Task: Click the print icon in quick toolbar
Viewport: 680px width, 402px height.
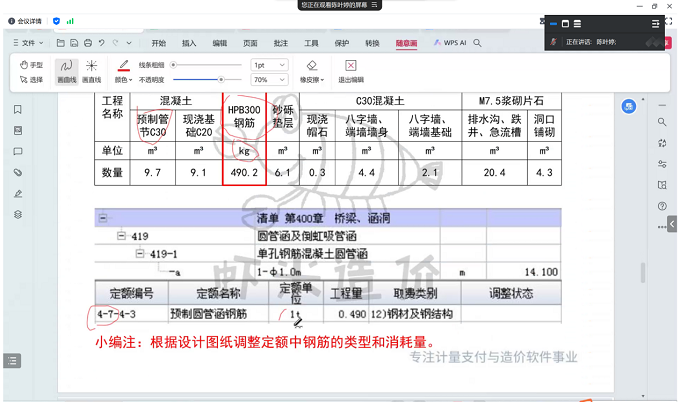Action: tap(88, 43)
